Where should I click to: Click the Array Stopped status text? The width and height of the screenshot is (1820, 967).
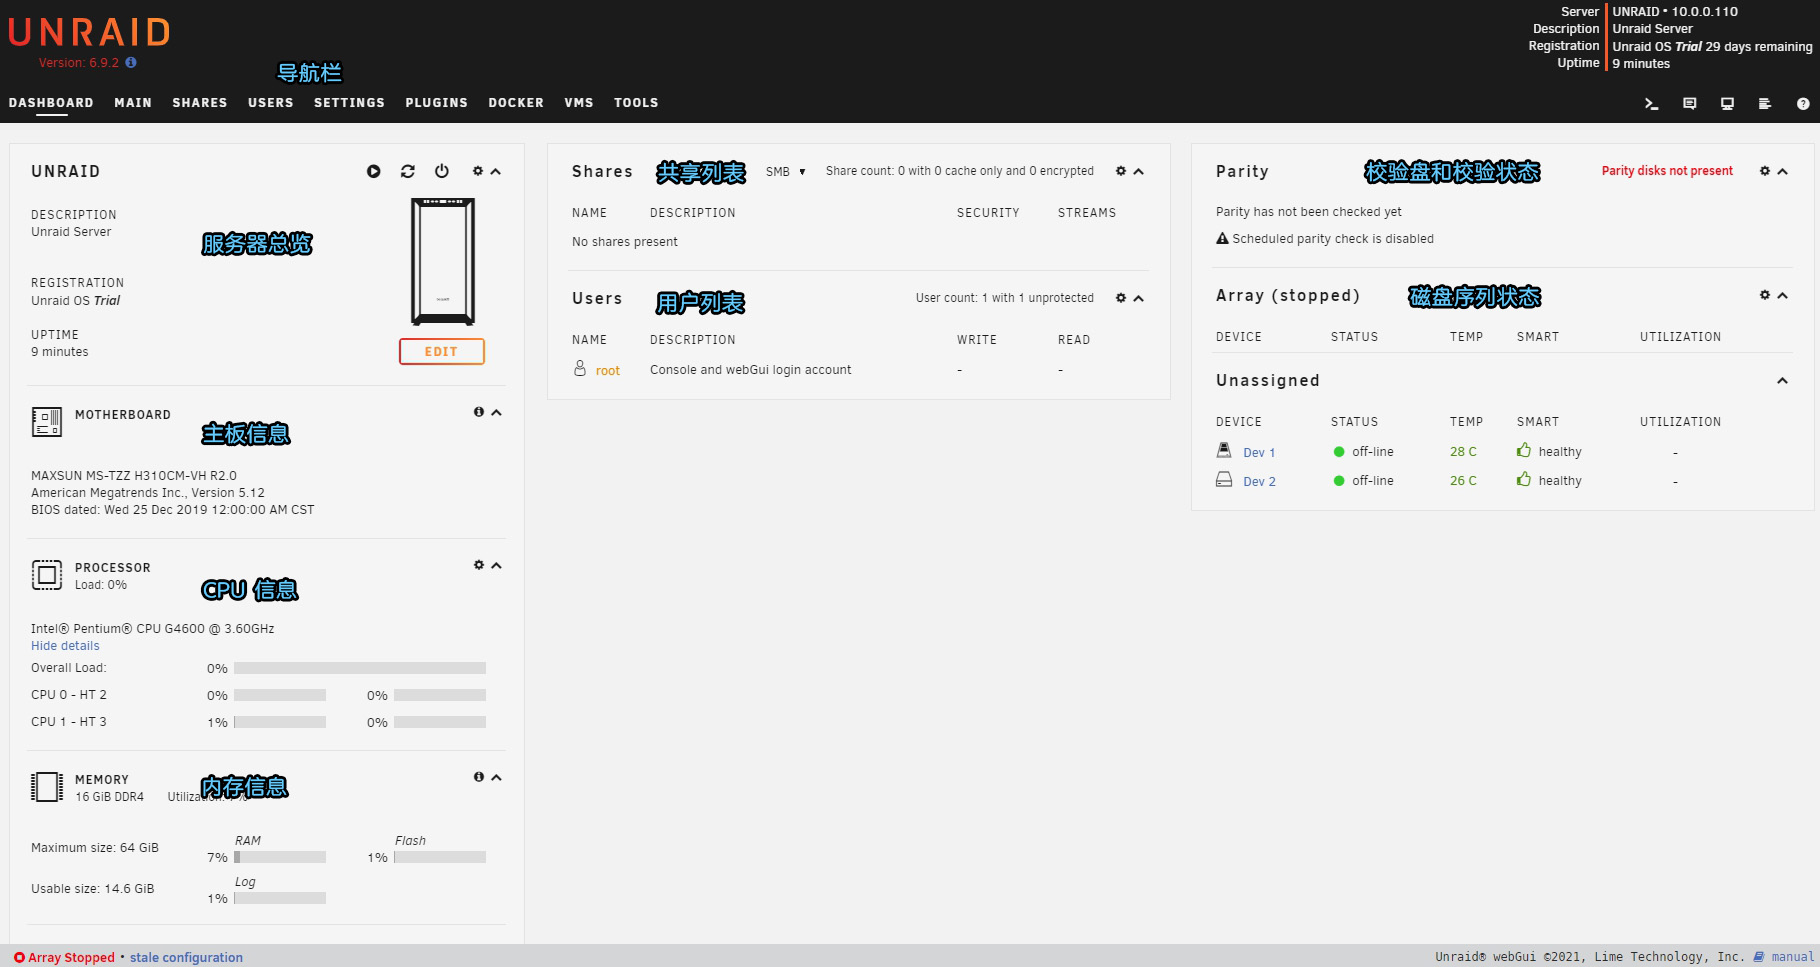[x=71, y=958]
